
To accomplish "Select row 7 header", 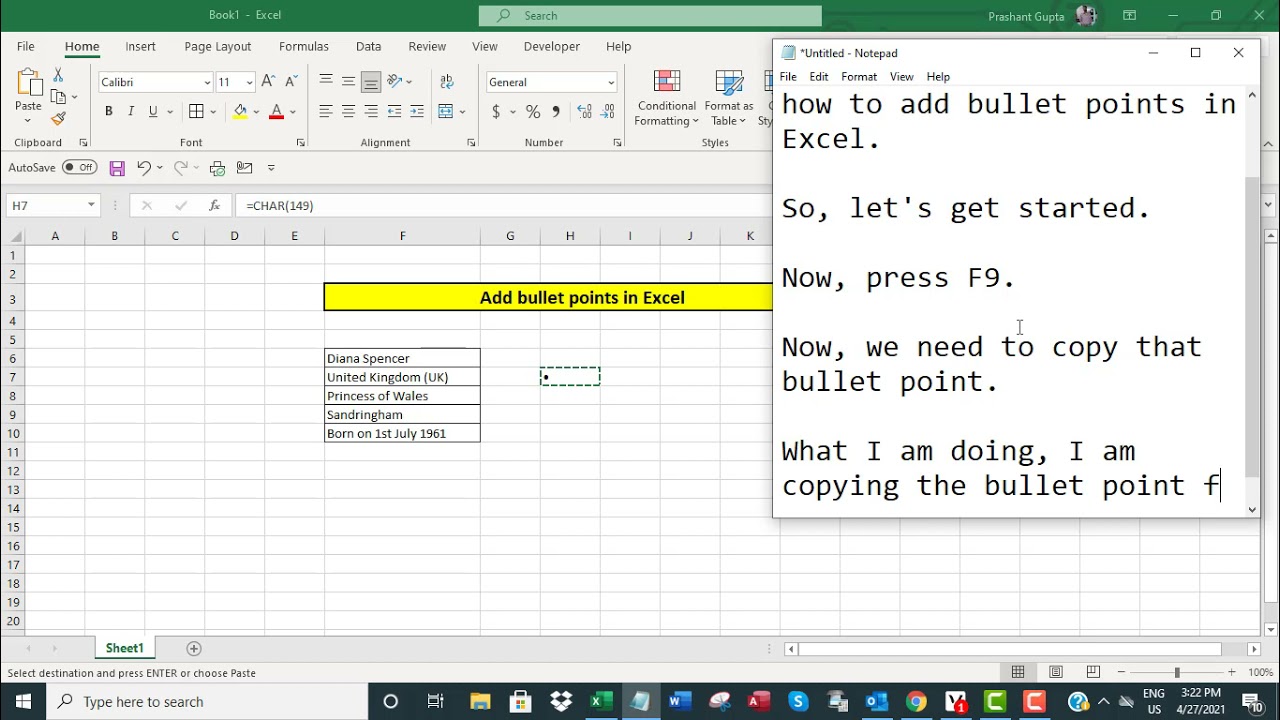I will pos(14,377).
